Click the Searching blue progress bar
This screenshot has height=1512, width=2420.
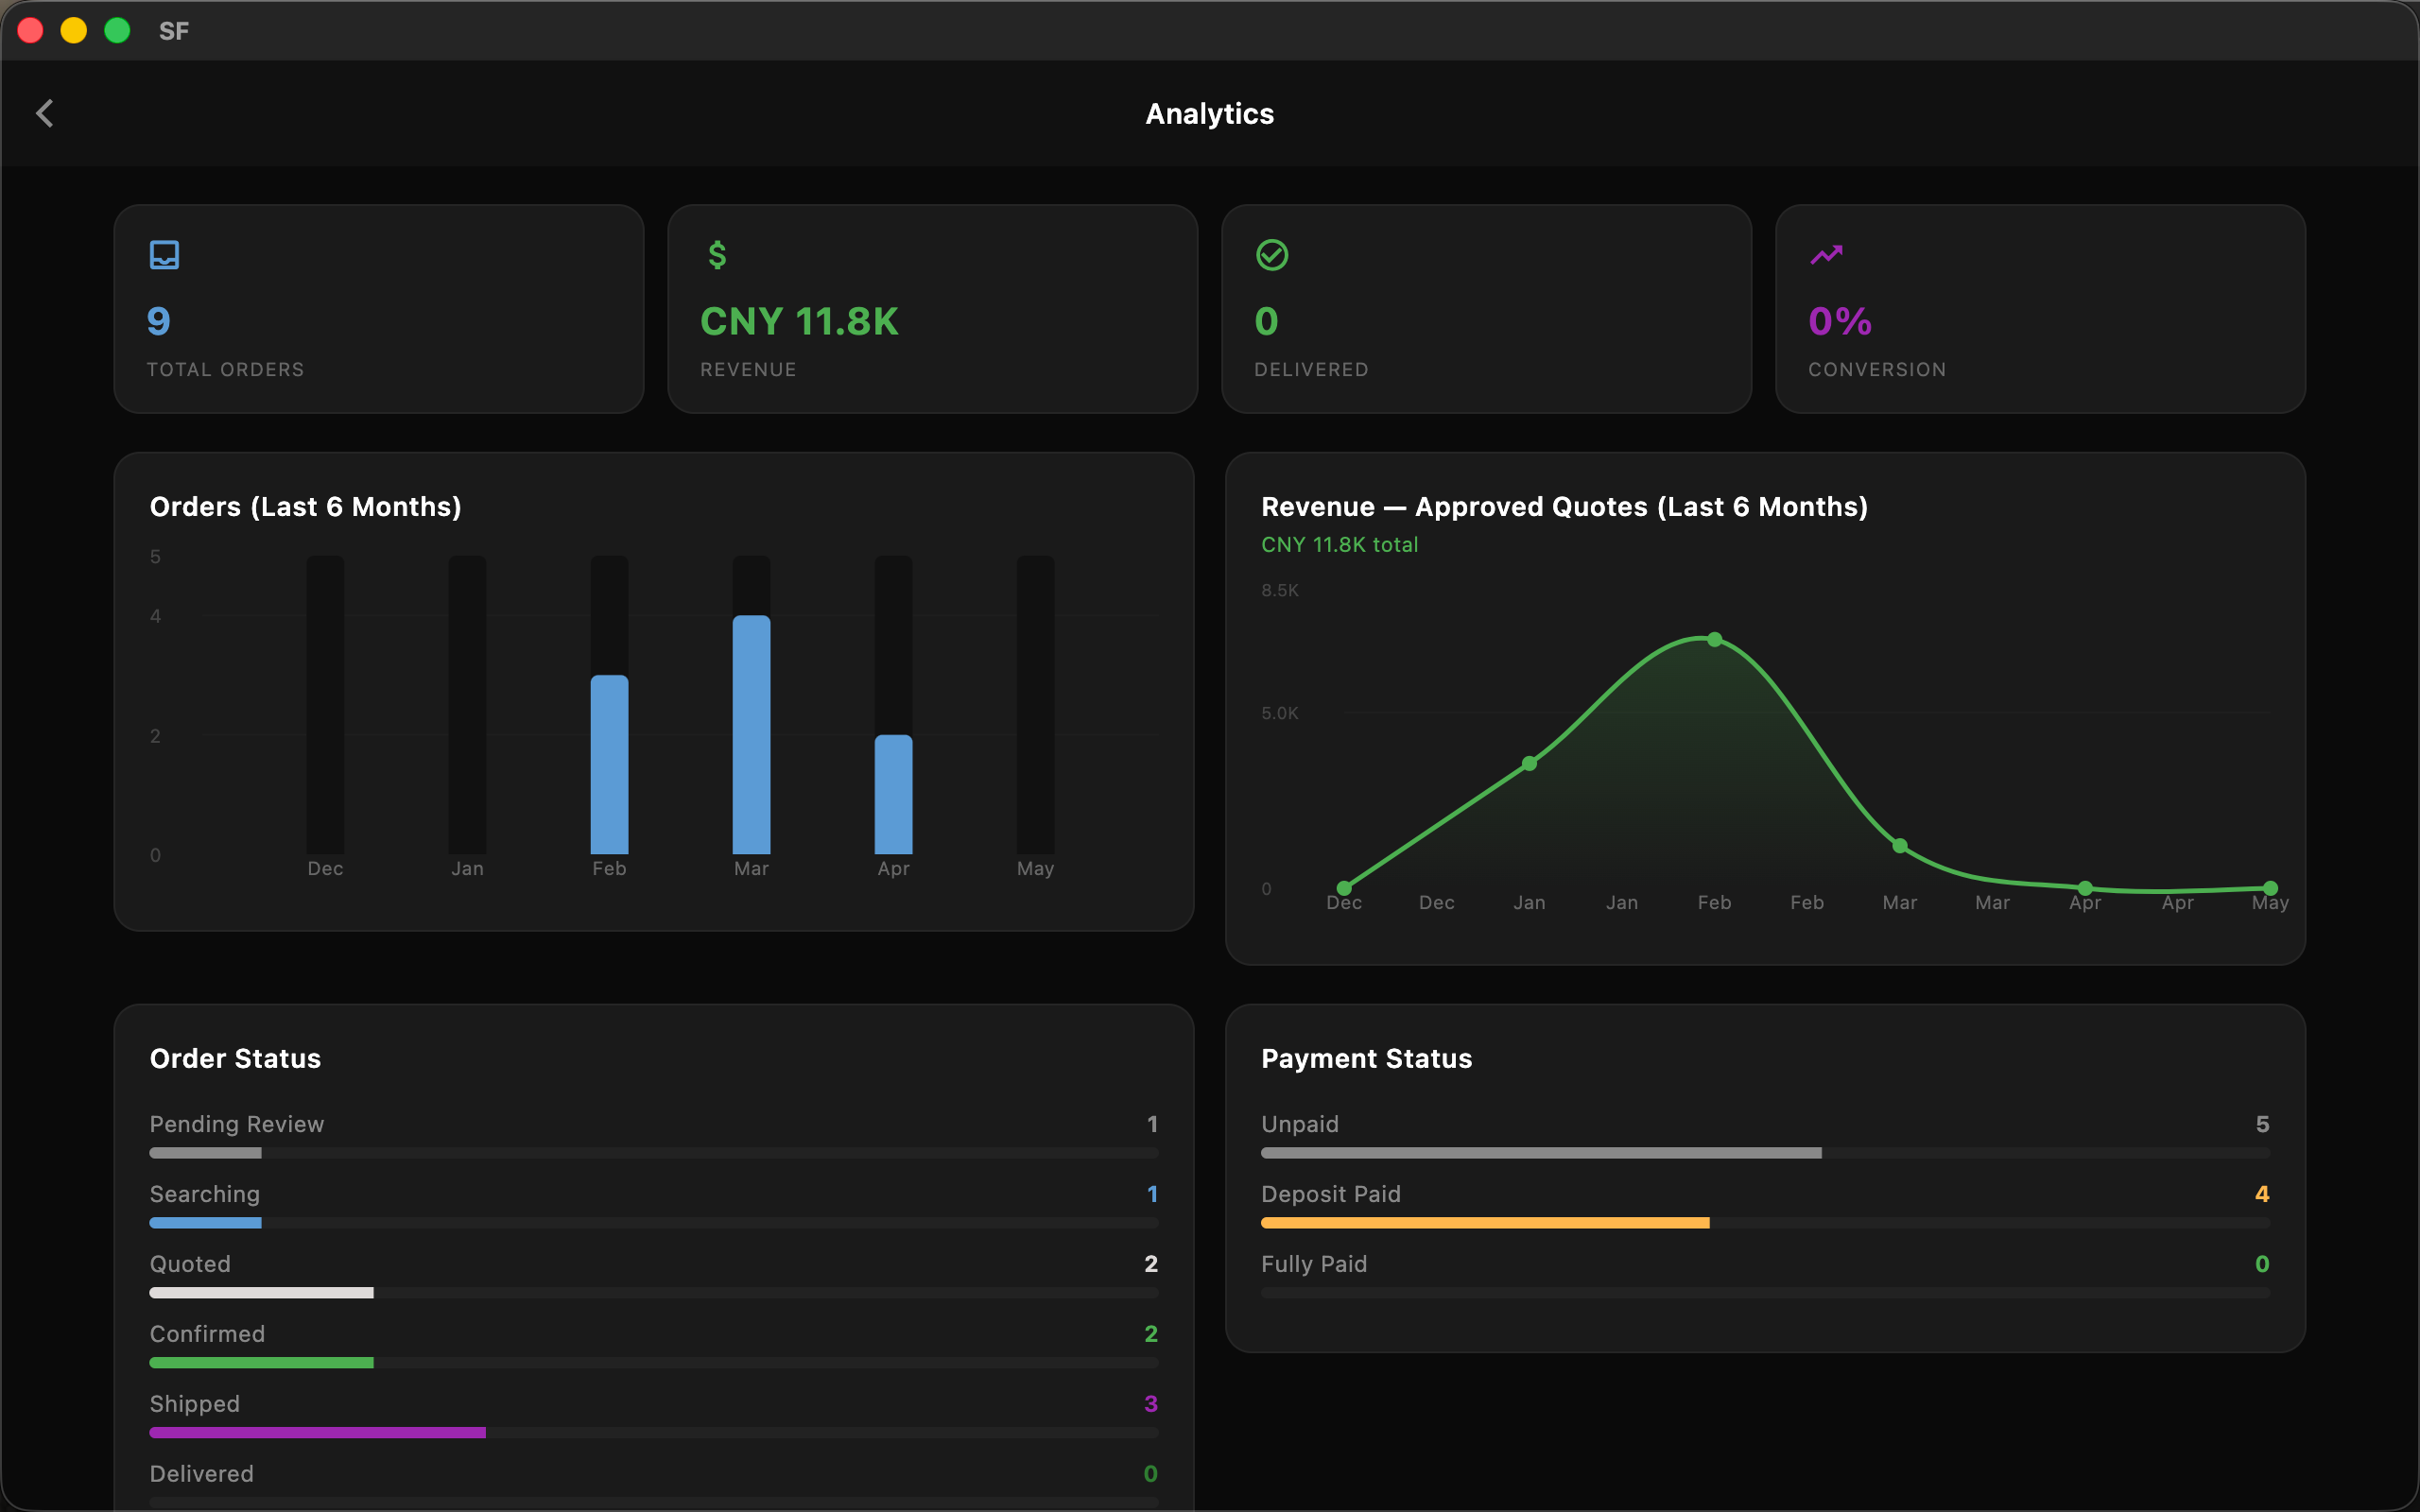pyautogui.click(x=654, y=1223)
